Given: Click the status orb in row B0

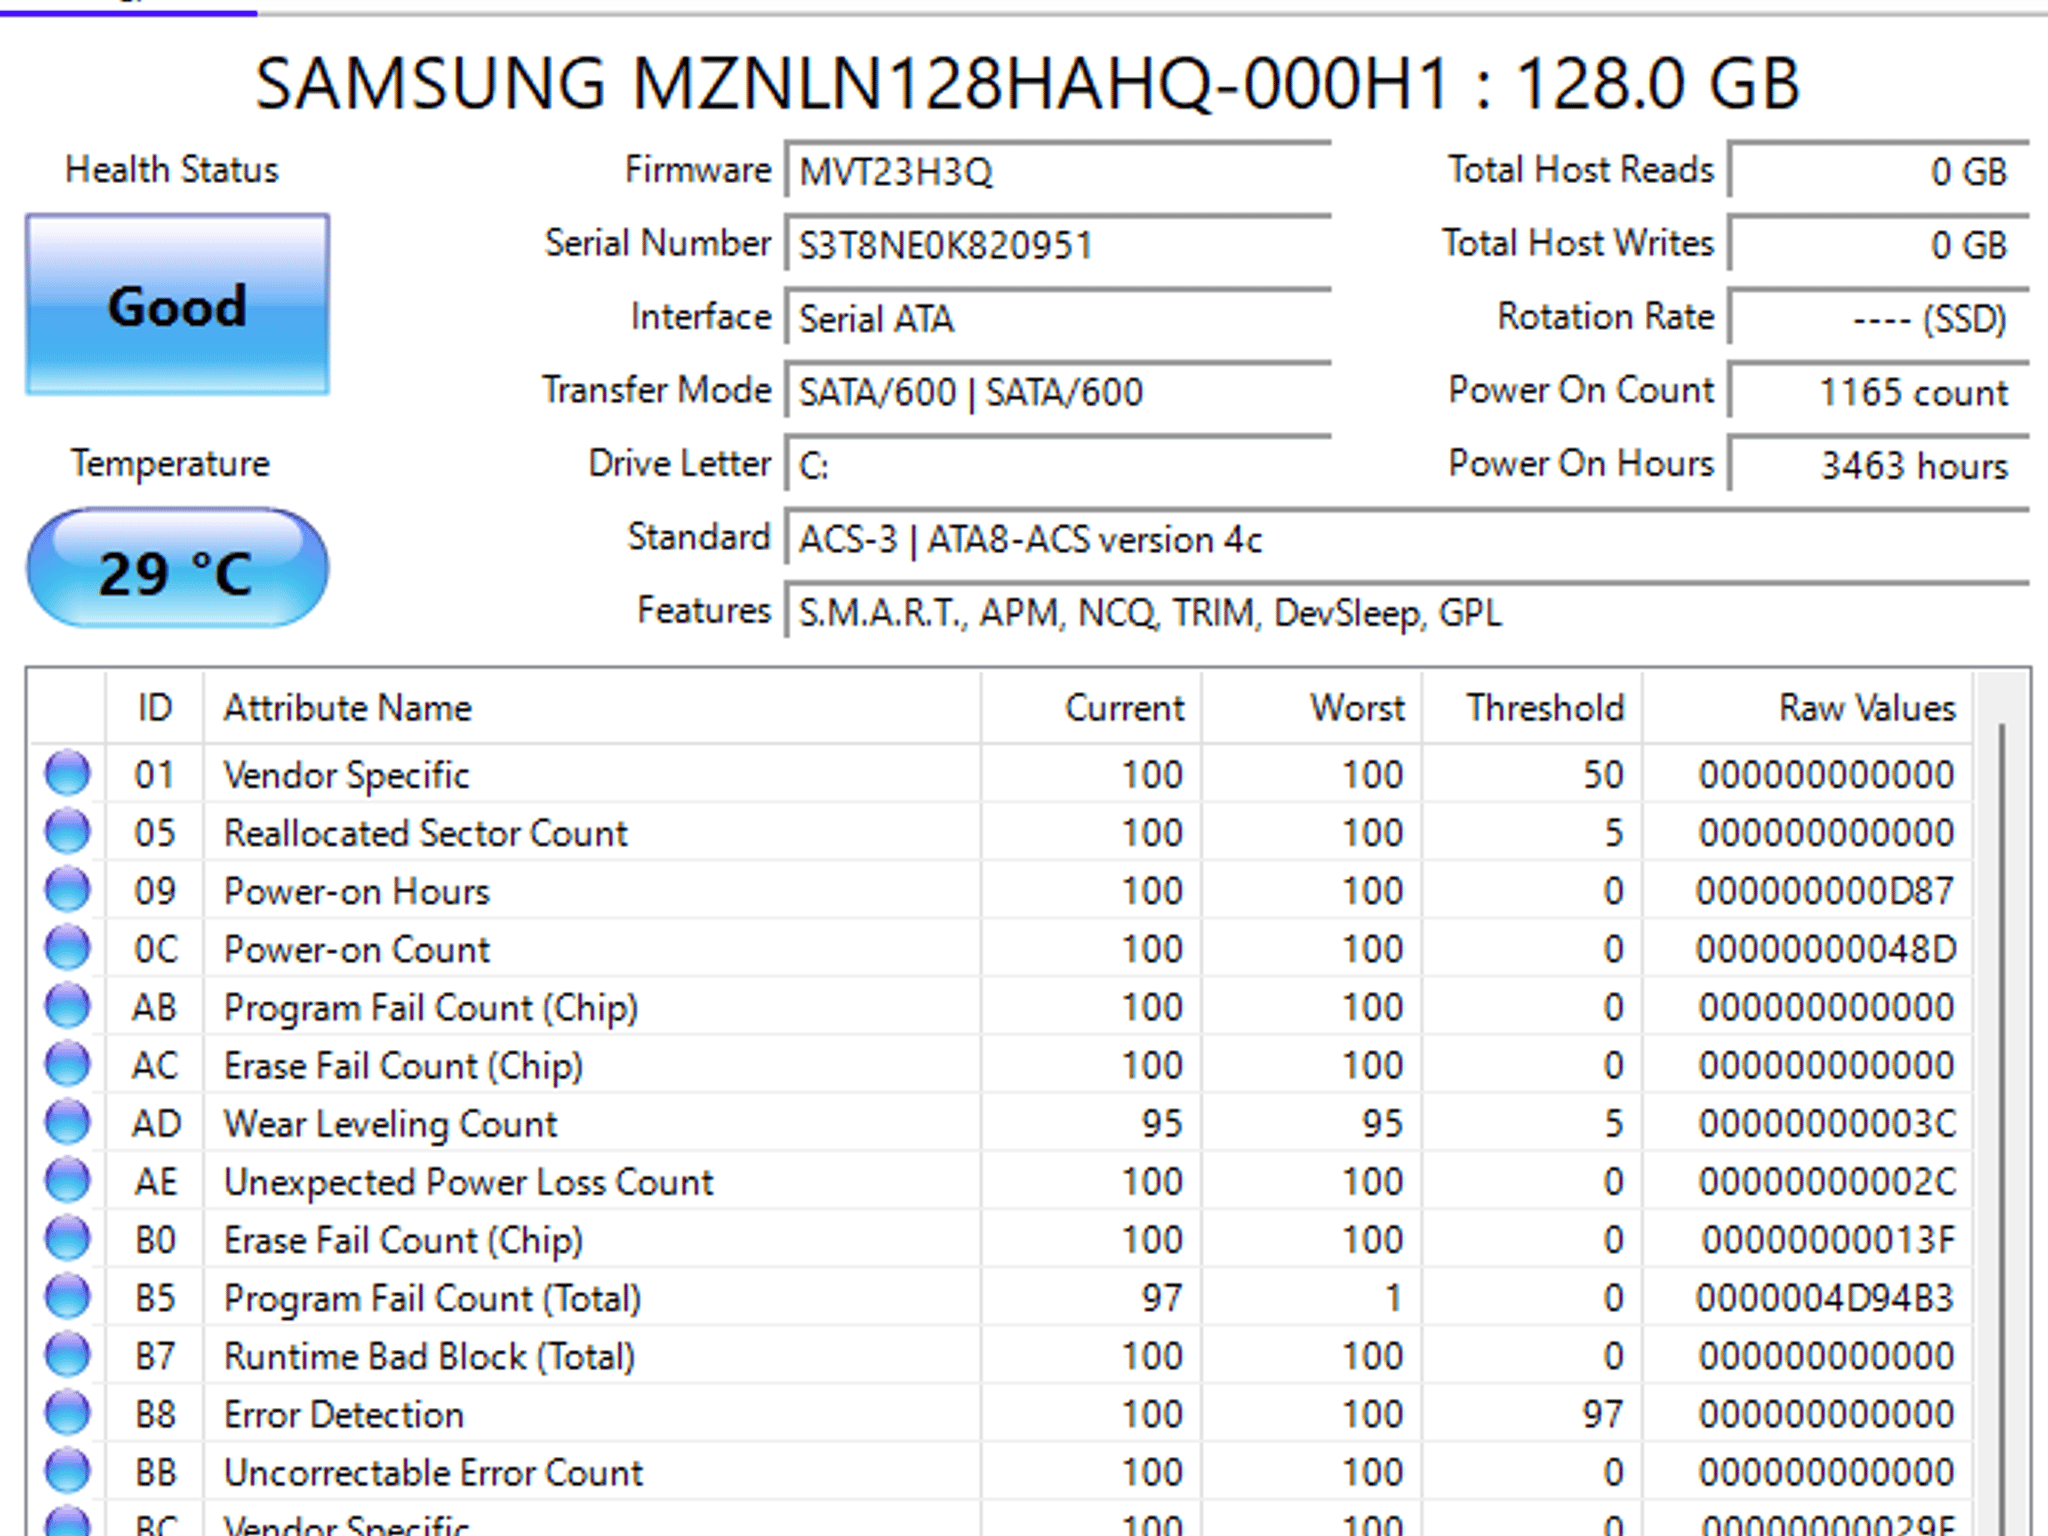Looking at the screenshot, I should tap(68, 1238).
